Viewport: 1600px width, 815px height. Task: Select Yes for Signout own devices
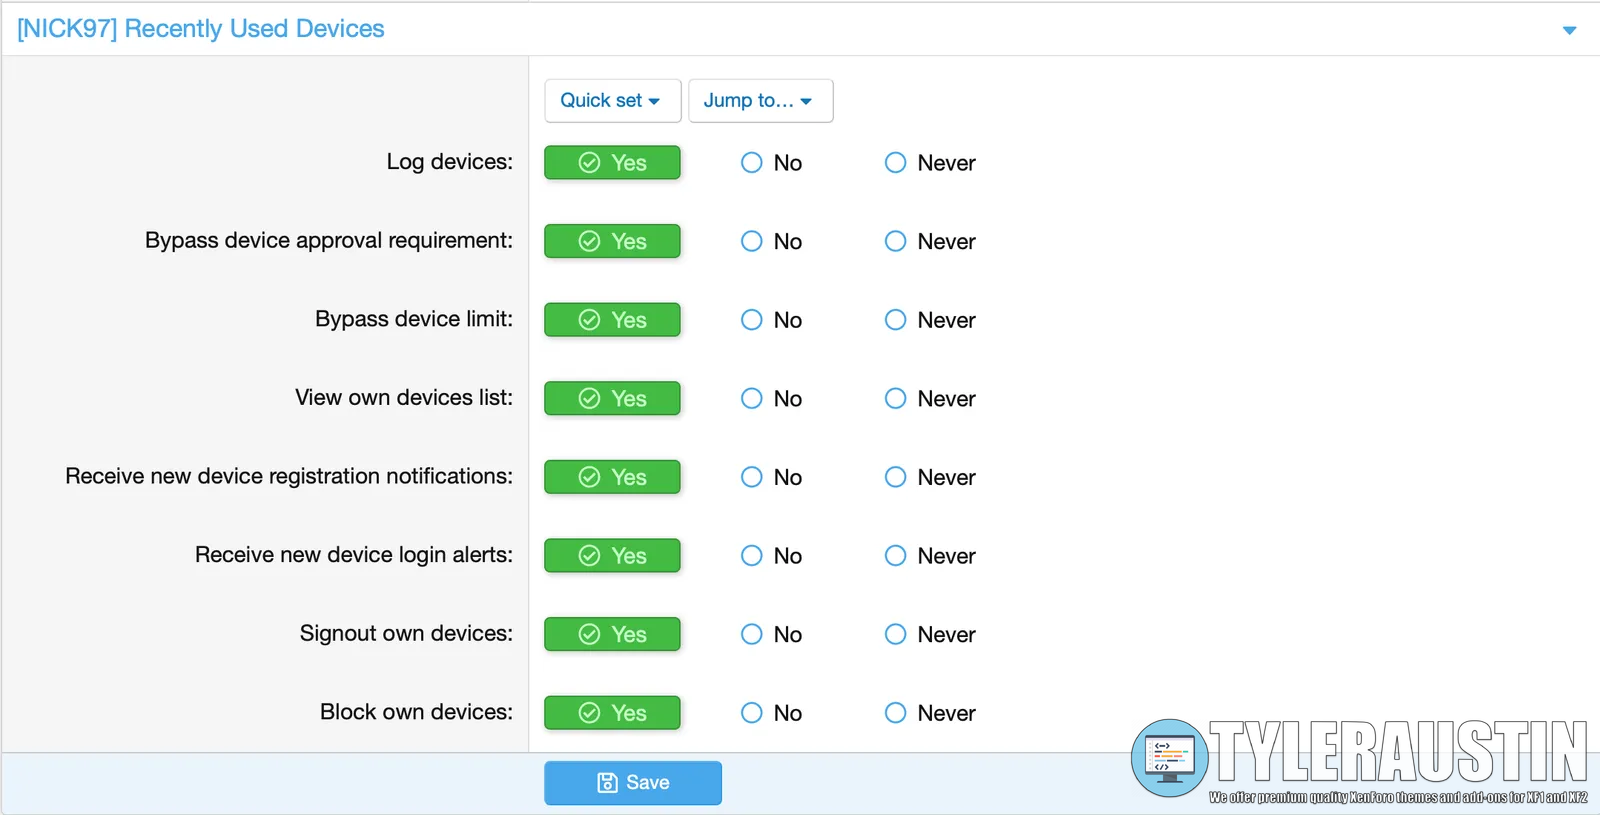(612, 635)
